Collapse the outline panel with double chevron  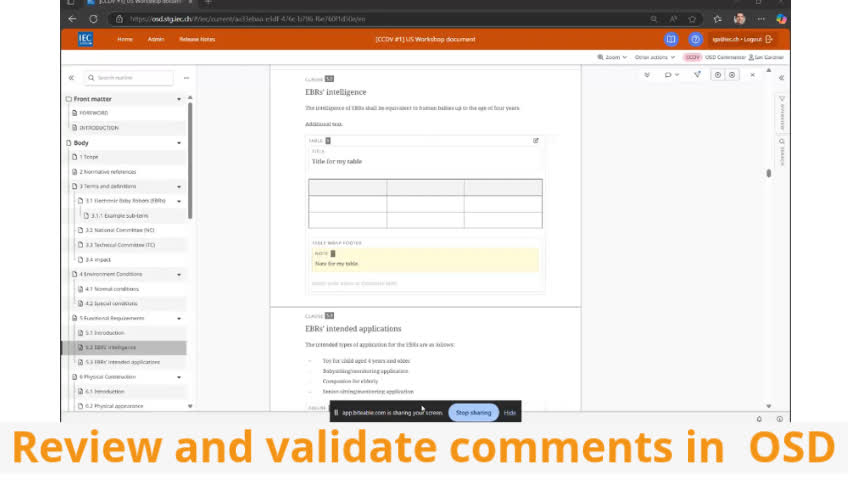coord(71,77)
